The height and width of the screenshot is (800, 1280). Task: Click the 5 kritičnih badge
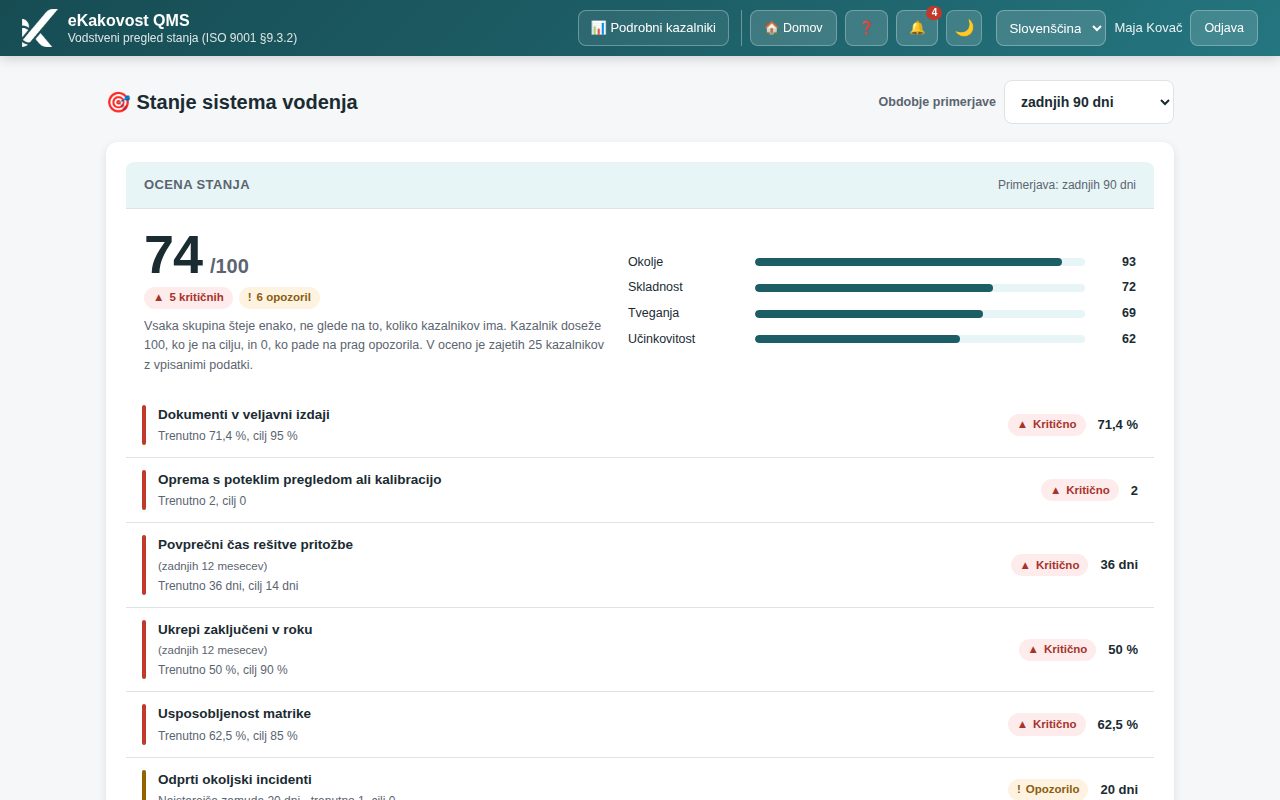coord(188,297)
